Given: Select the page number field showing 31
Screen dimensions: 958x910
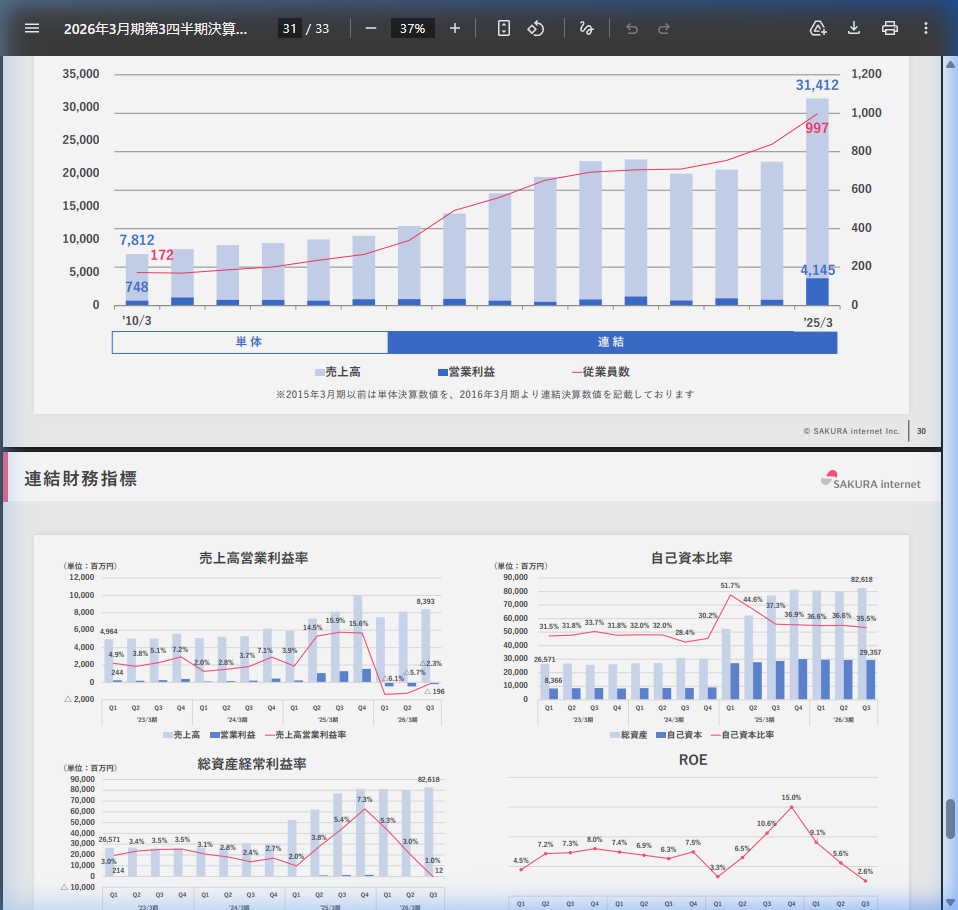Looking at the screenshot, I should 290,28.
